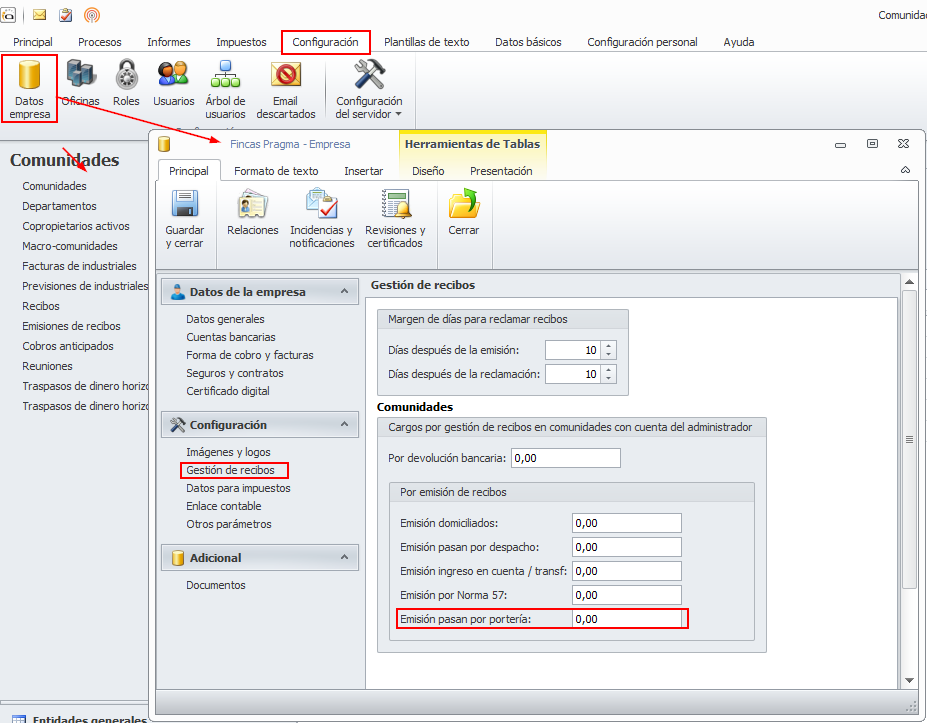Click Emisión pasan por portería field
The width and height of the screenshot is (927, 723).
(x=627, y=619)
